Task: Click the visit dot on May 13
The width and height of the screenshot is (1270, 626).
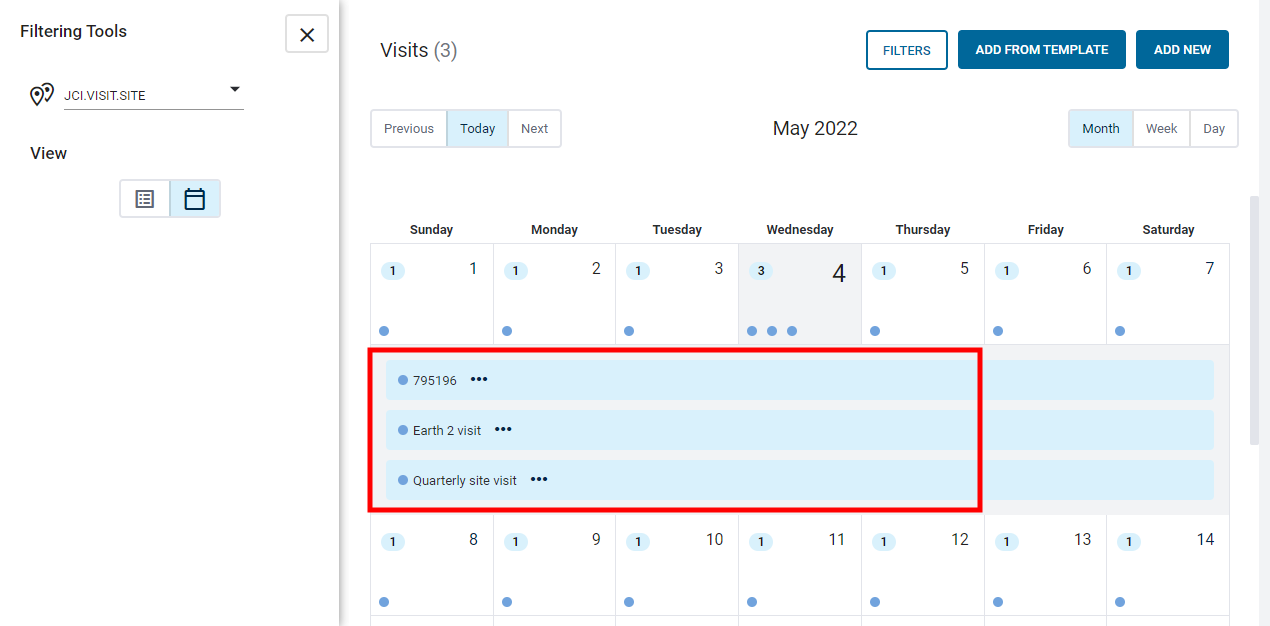Action: tap(998, 602)
